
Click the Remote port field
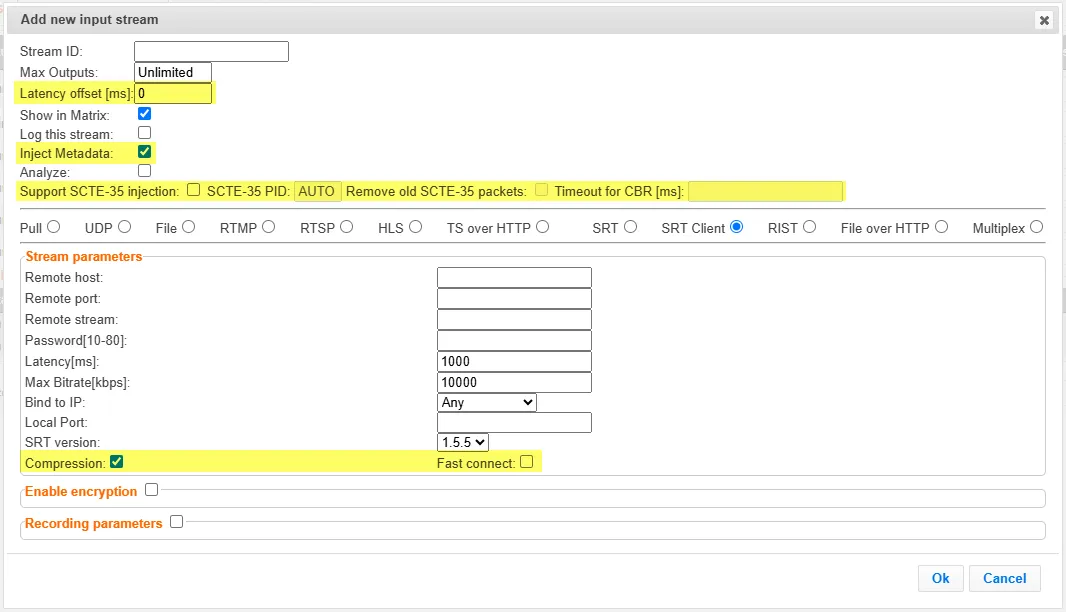515,299
